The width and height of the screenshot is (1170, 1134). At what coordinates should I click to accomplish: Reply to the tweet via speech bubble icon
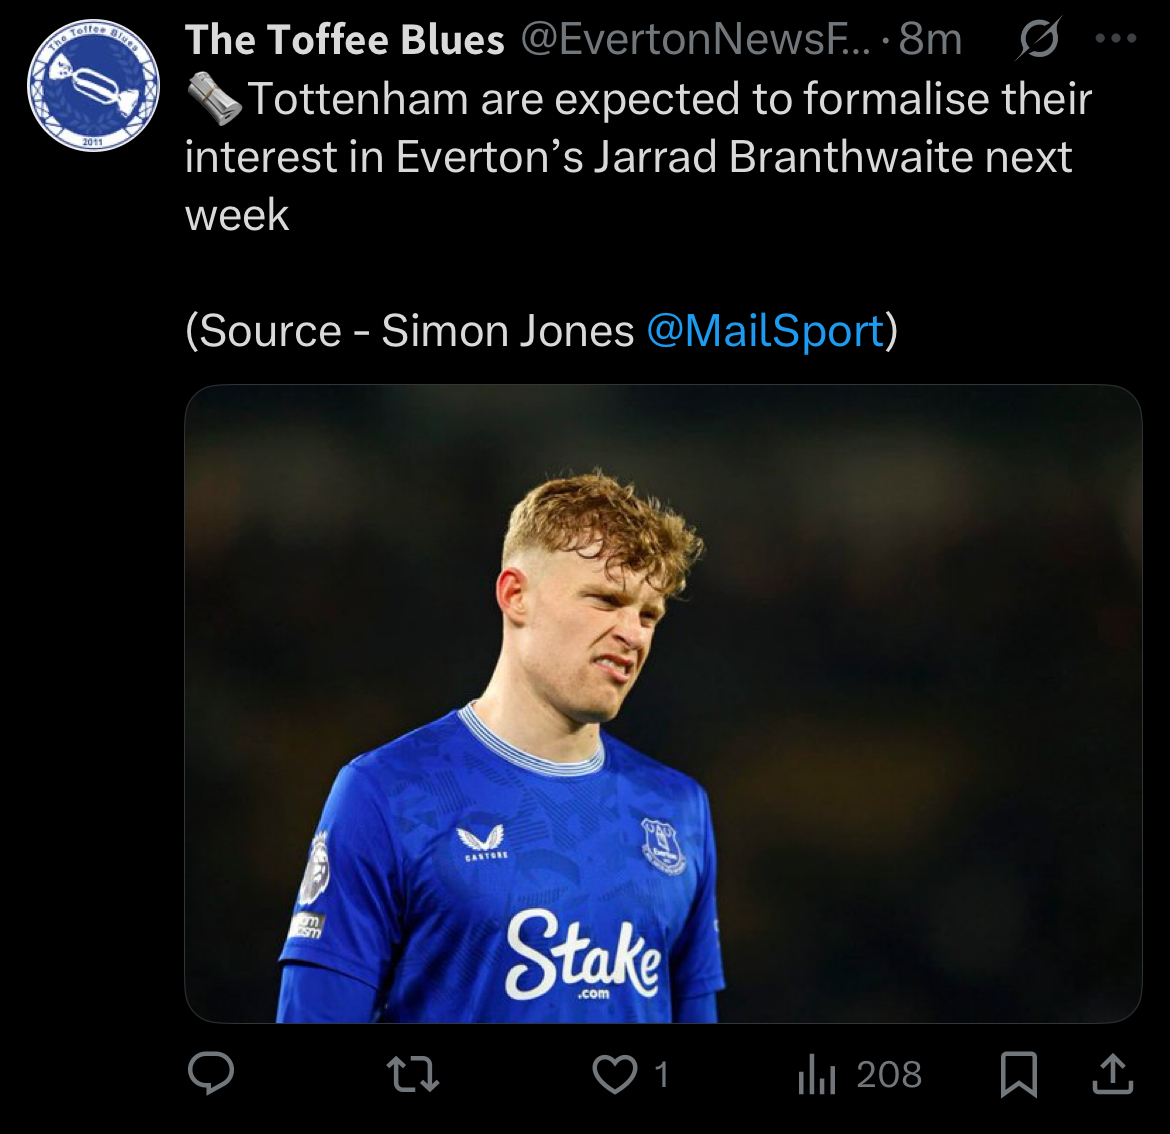coord(211,1074)
